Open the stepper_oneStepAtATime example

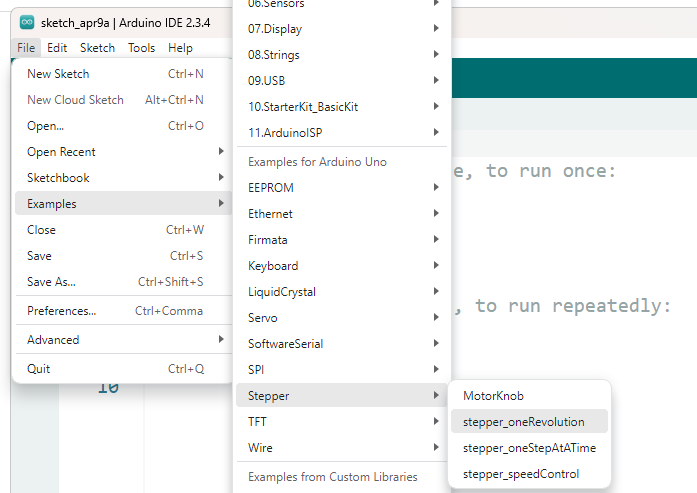point(529,448)
